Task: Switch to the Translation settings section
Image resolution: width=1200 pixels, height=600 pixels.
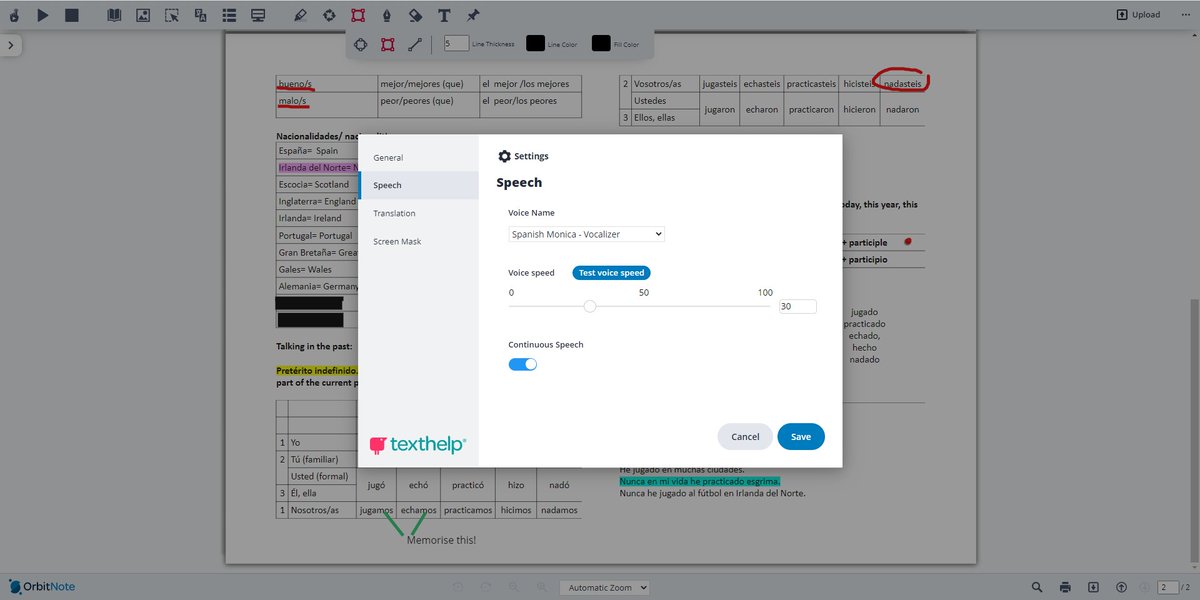Action: [x=394, y=213]
